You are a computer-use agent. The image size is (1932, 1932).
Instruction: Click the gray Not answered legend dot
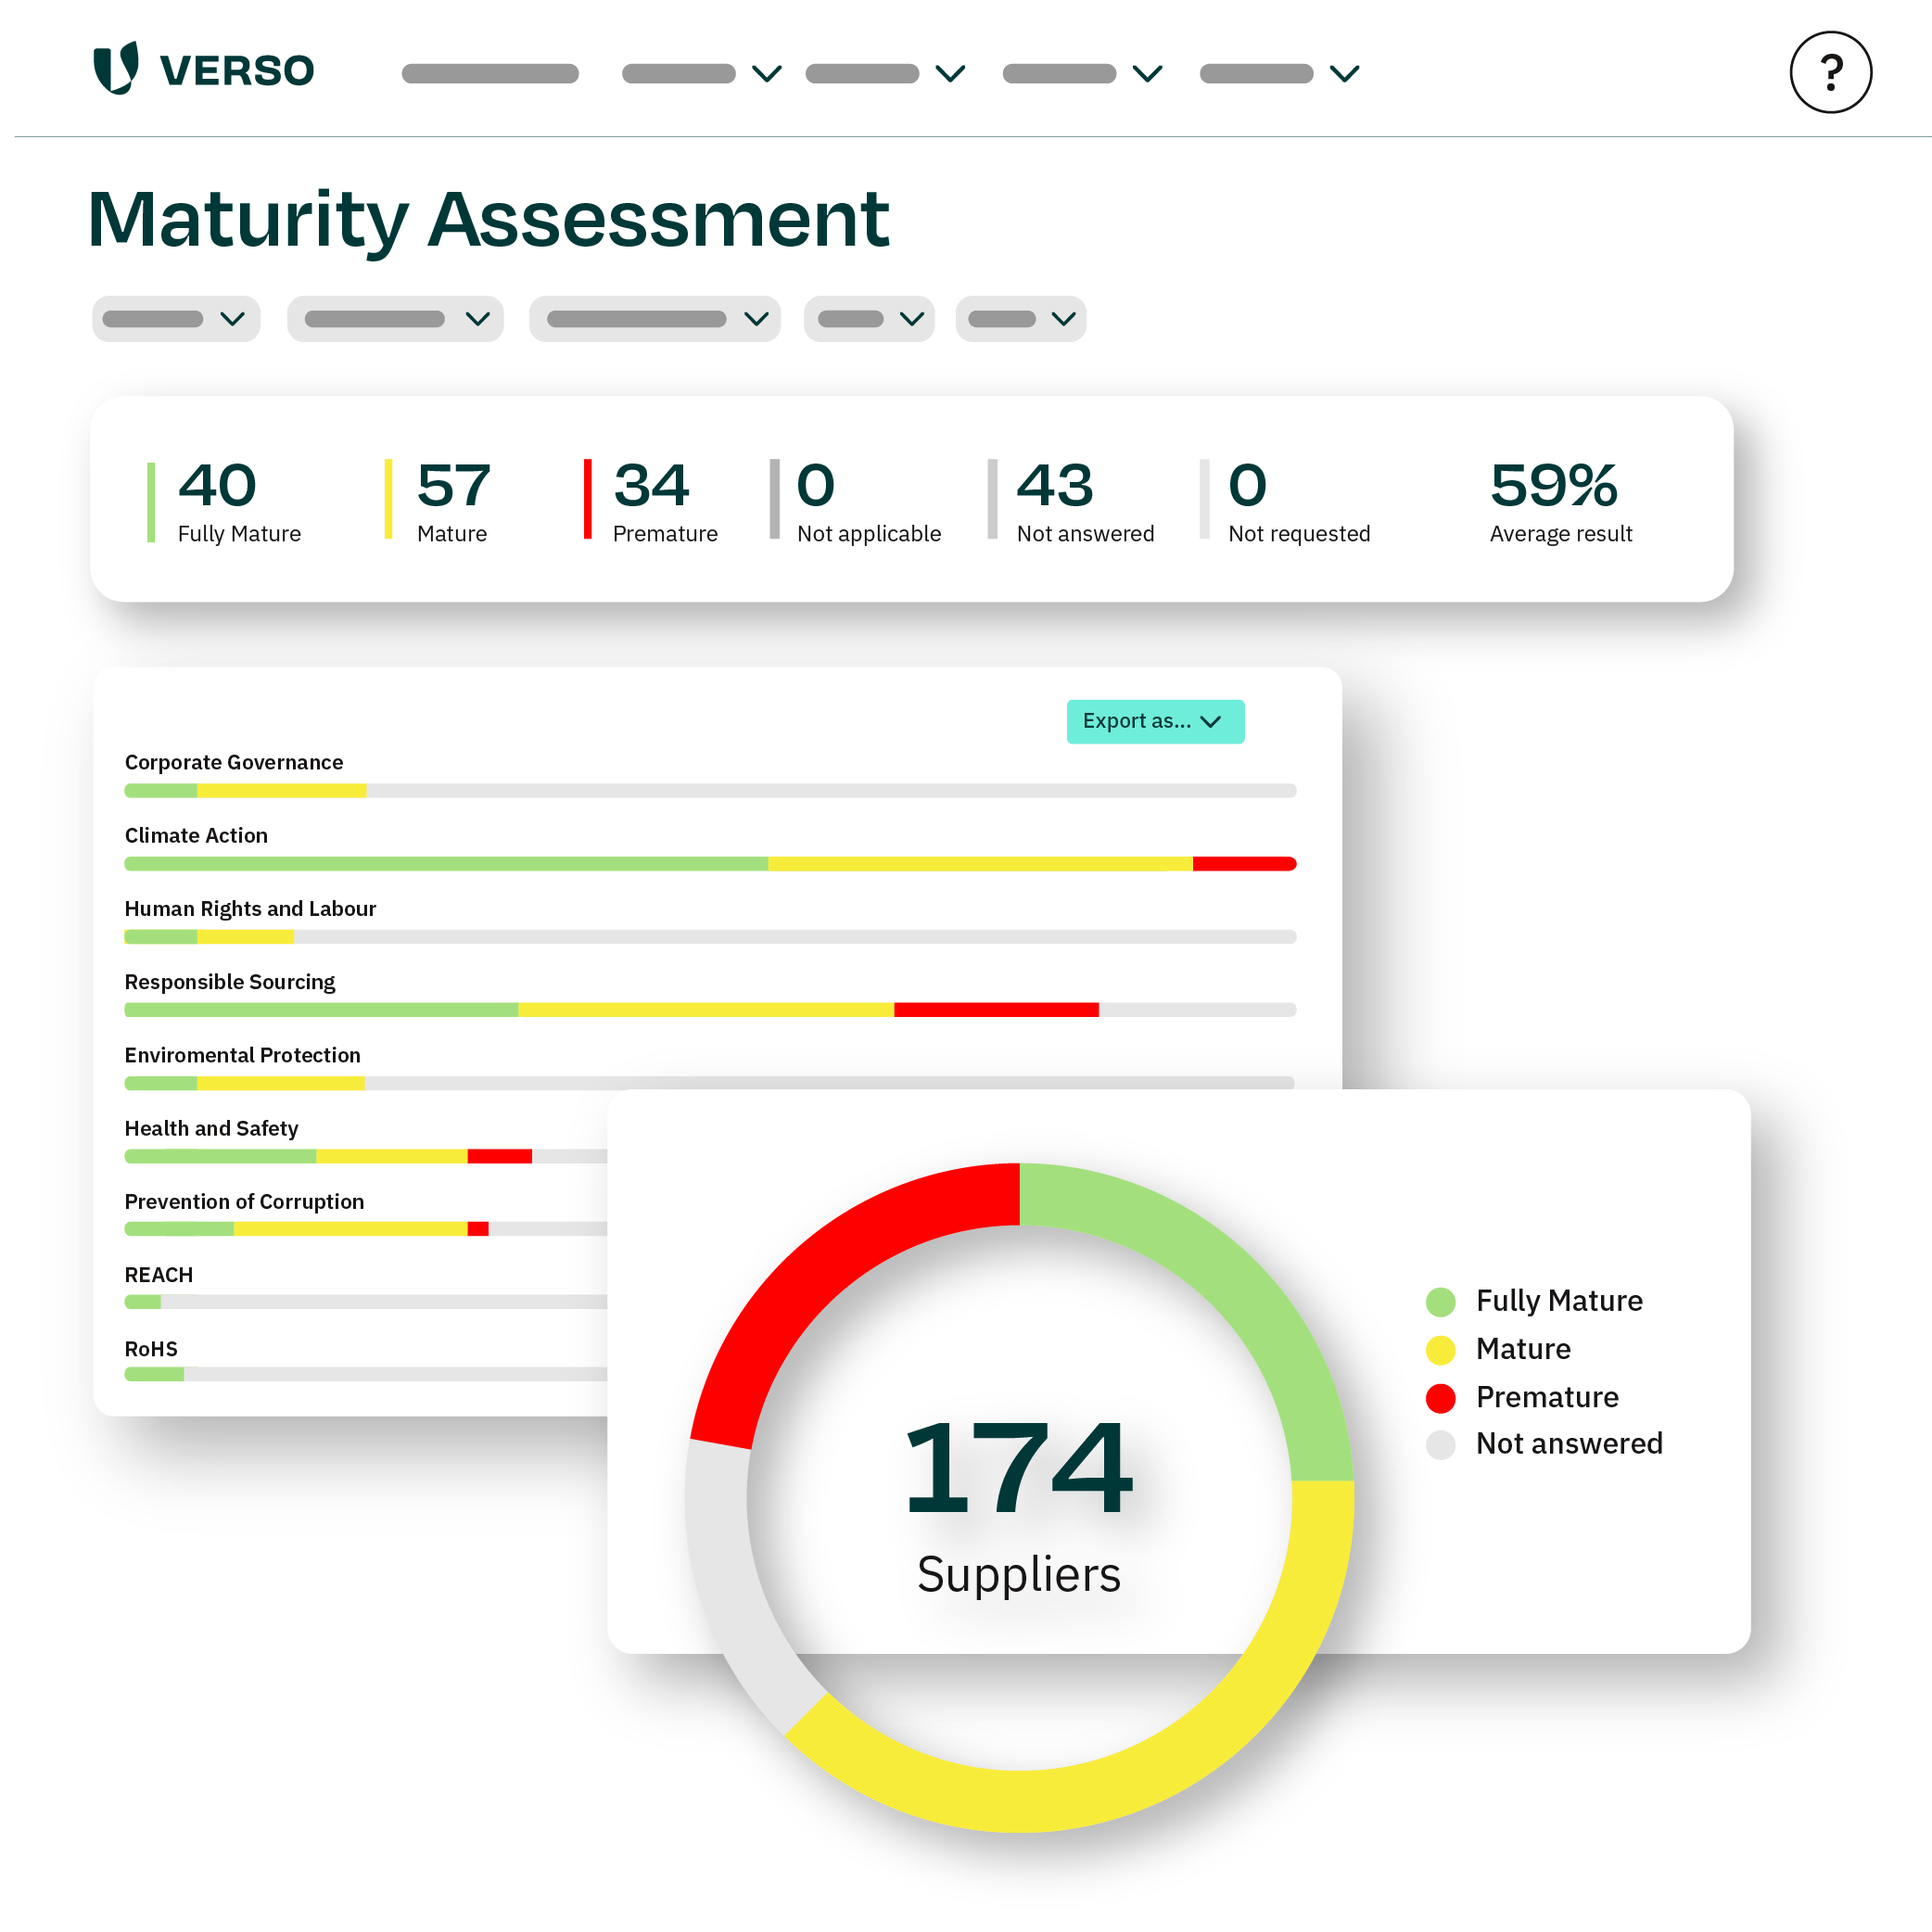coord(1440,1444)
